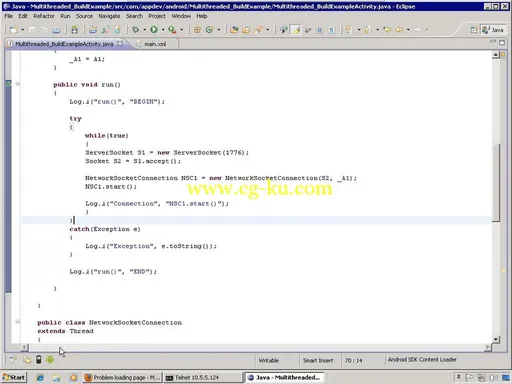
Task: Open the Refactor menu
Action: click(x=44, y=16)
